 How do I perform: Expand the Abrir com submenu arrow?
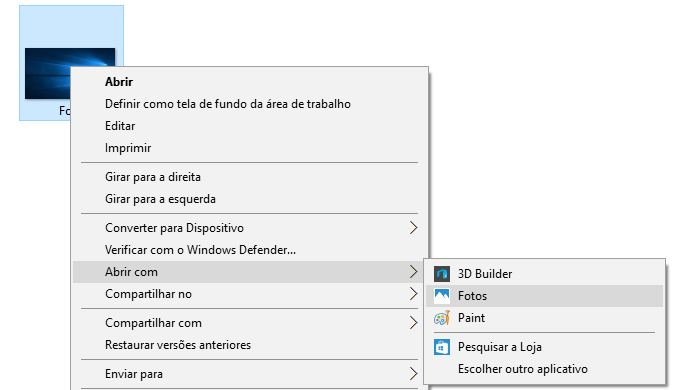413,272
